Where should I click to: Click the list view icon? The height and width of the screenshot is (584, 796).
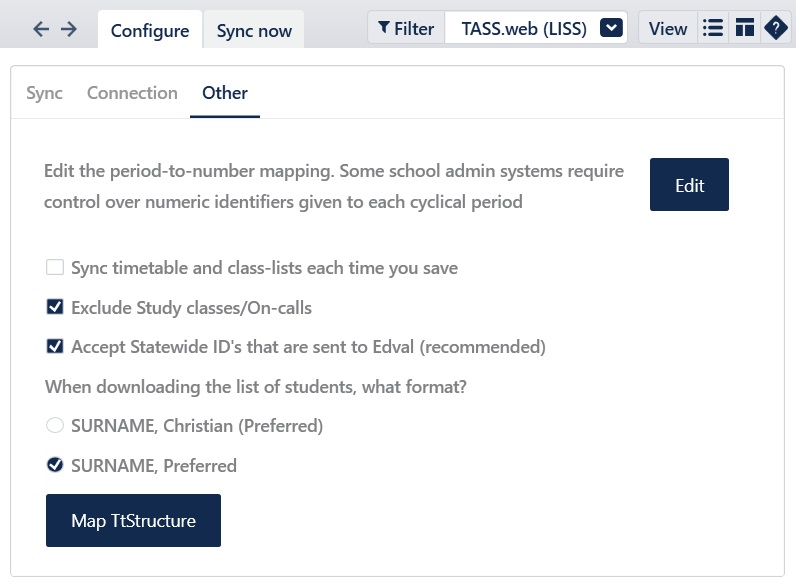tap(713, 28)
